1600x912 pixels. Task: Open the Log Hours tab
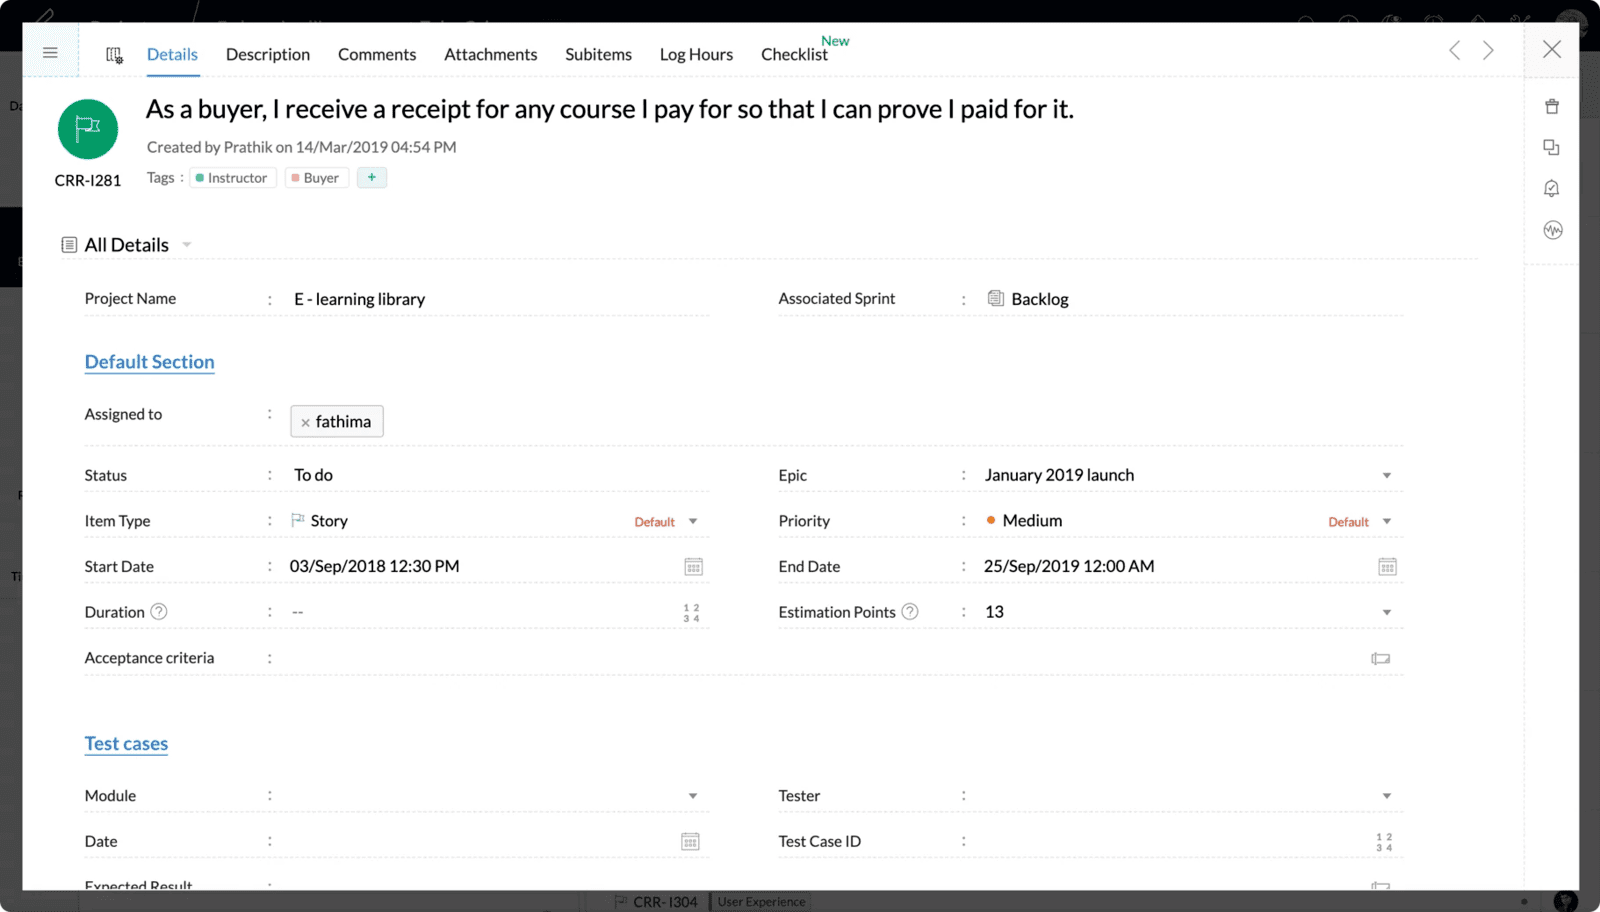coord(696,55)
